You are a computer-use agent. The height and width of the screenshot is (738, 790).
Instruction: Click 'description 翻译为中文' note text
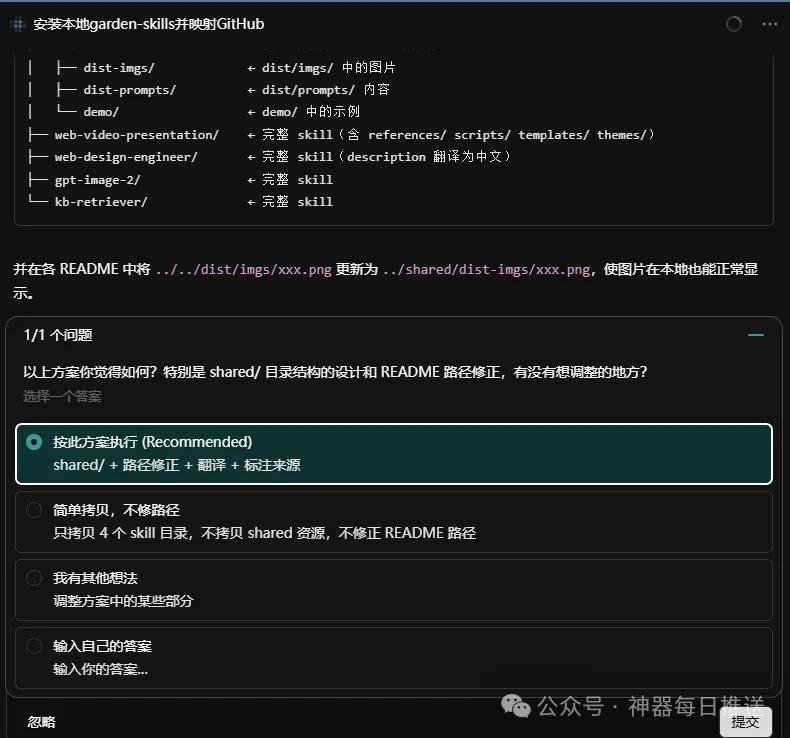click(x=425, y=157)
